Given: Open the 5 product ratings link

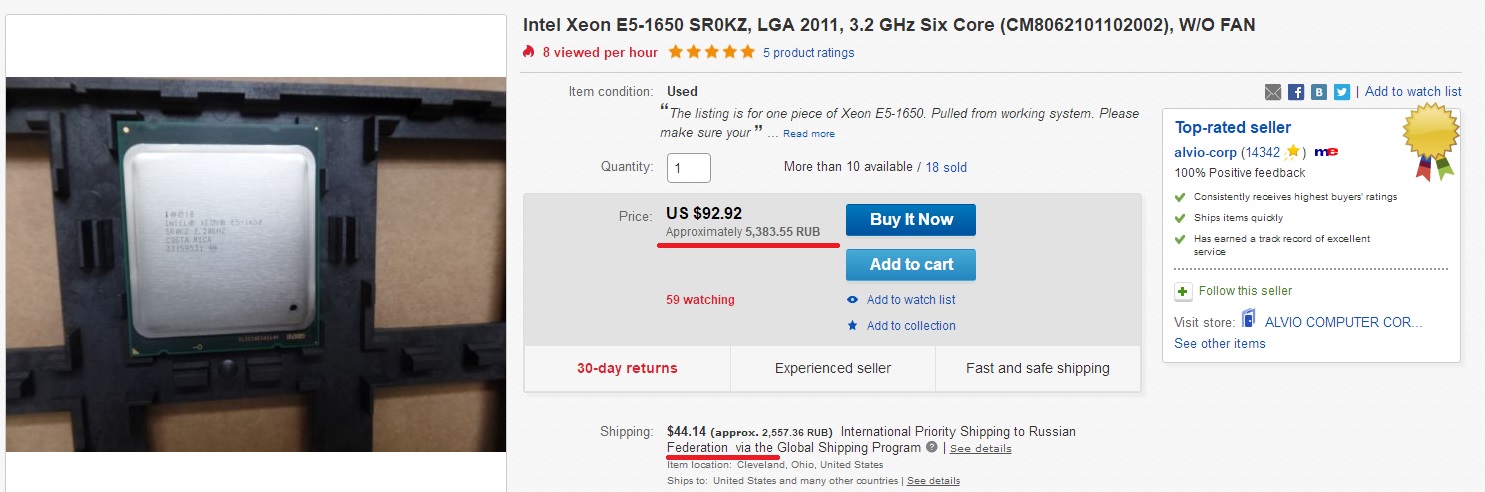Looking at the screenshot, I should click(808, 53).
